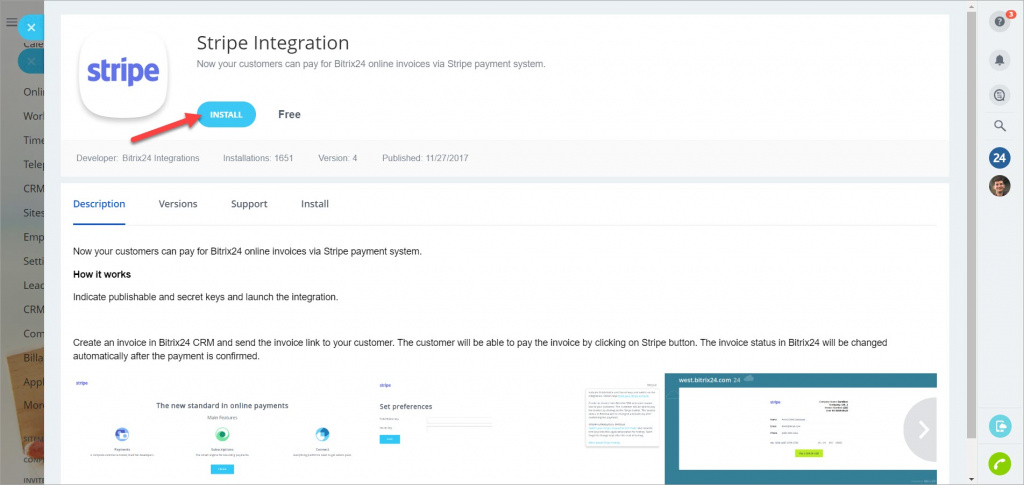The image size is (1024, 485).
Task: Switch to the Versions tab
Action: 178,204
